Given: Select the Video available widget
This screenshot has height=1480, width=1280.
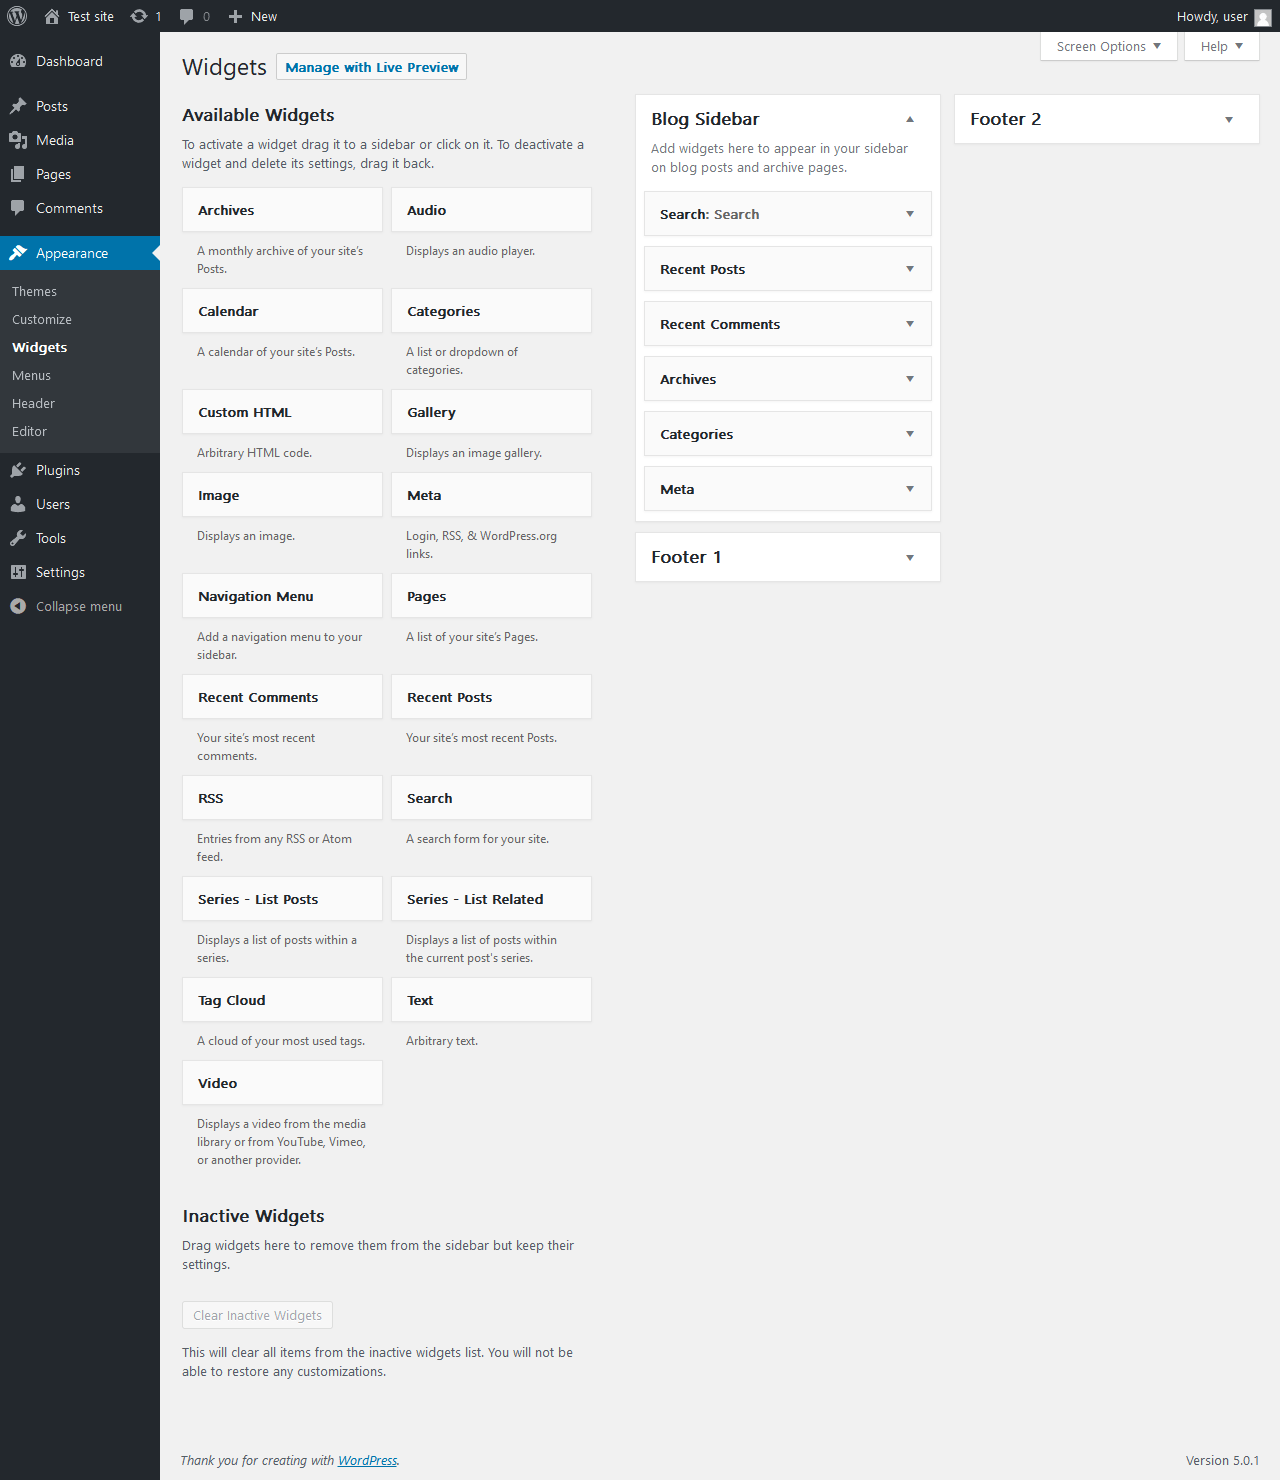Looking at the screenshot, I should click(282, 1083).
